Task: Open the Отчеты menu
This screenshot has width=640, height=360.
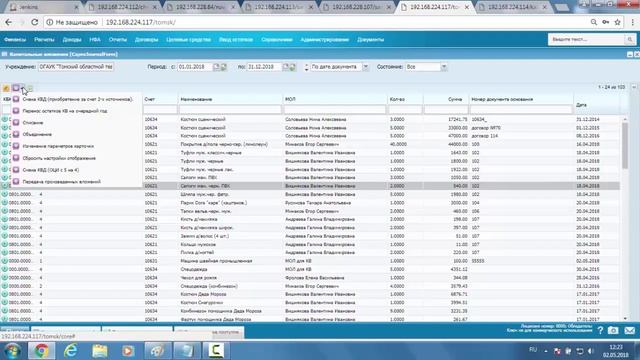Action: (x=118, y=40)
